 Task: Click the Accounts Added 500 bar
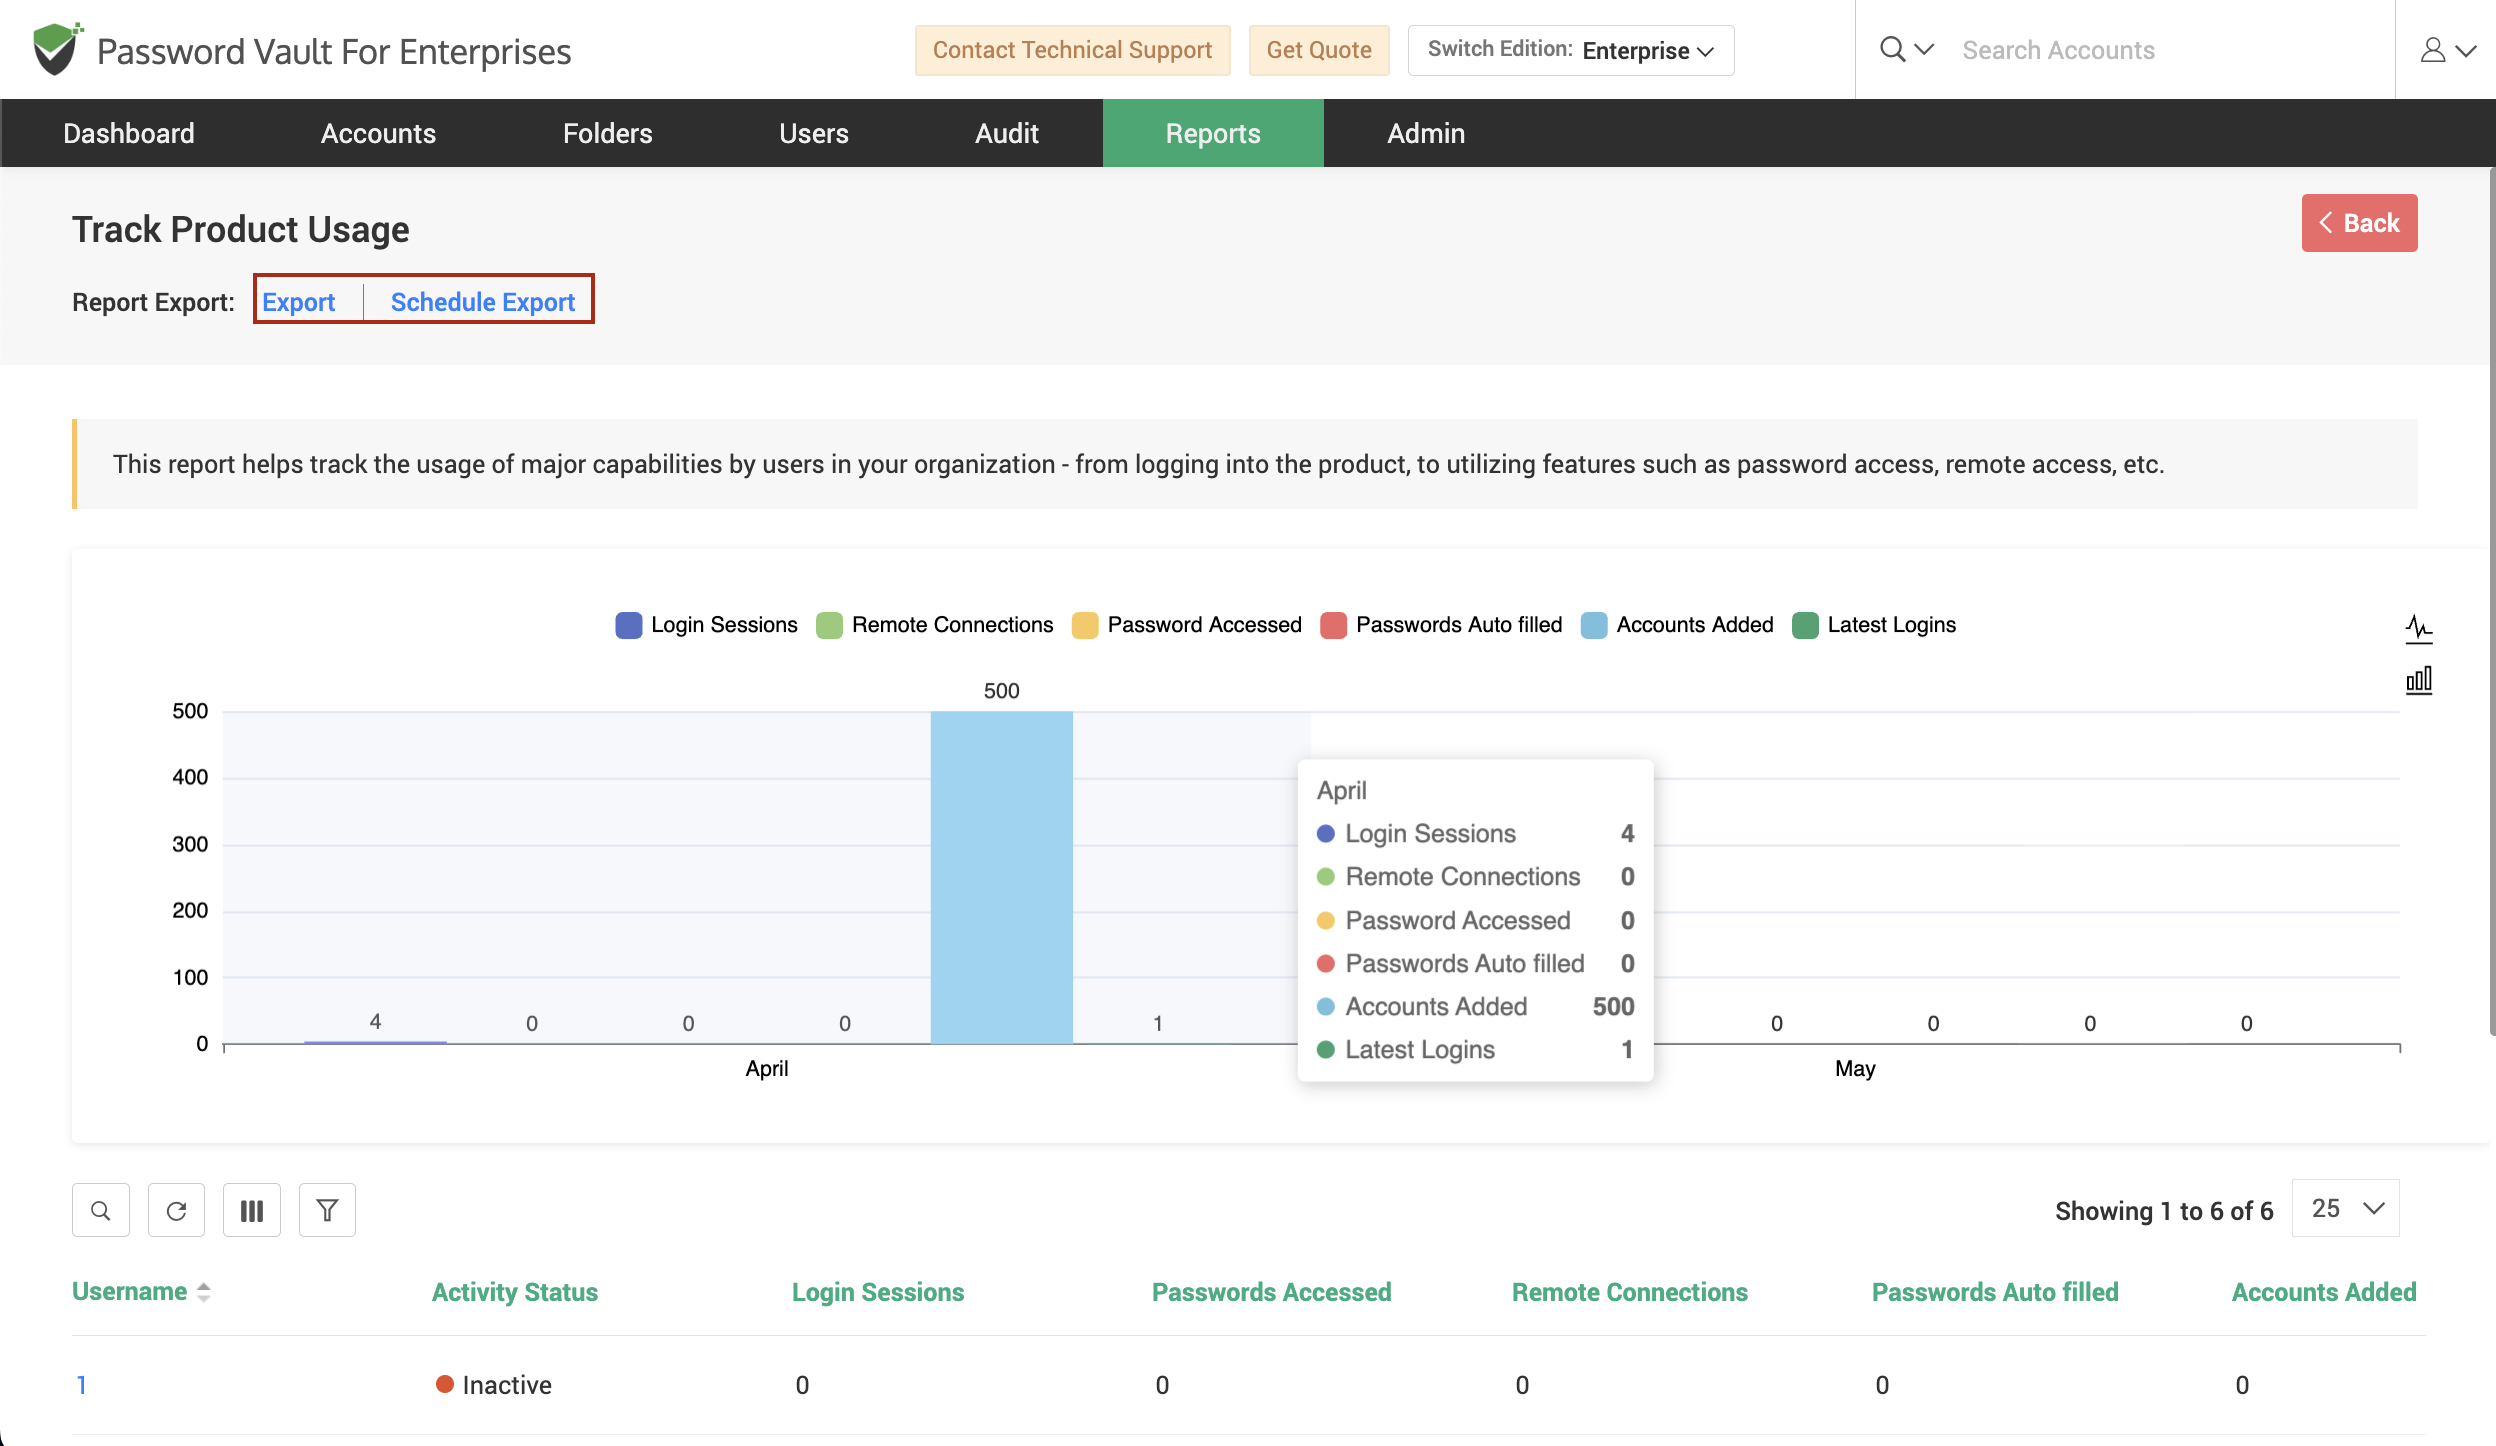[1001, 877]
